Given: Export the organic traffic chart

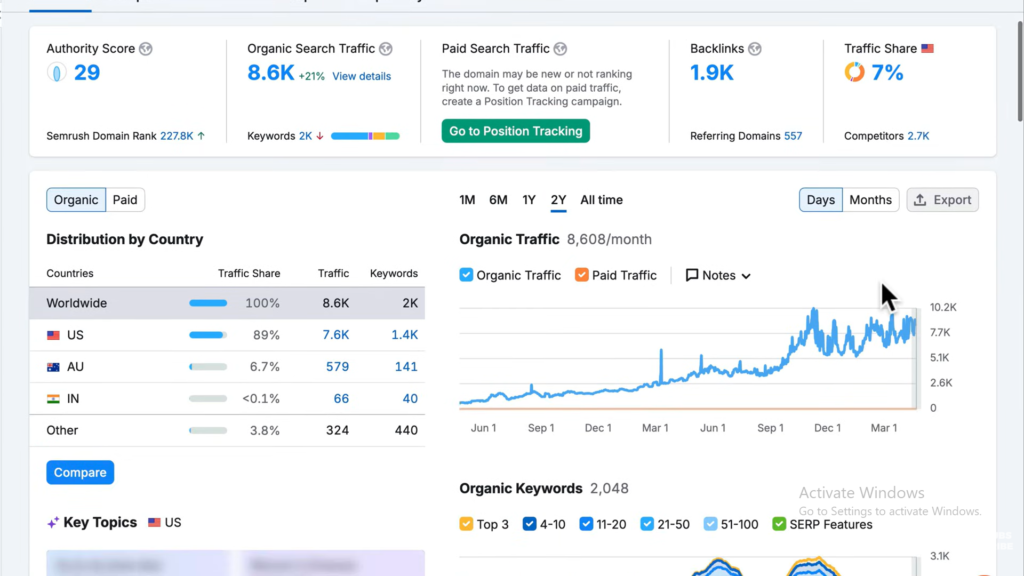Looking at the screenshot, I should [x=942, y=200].
